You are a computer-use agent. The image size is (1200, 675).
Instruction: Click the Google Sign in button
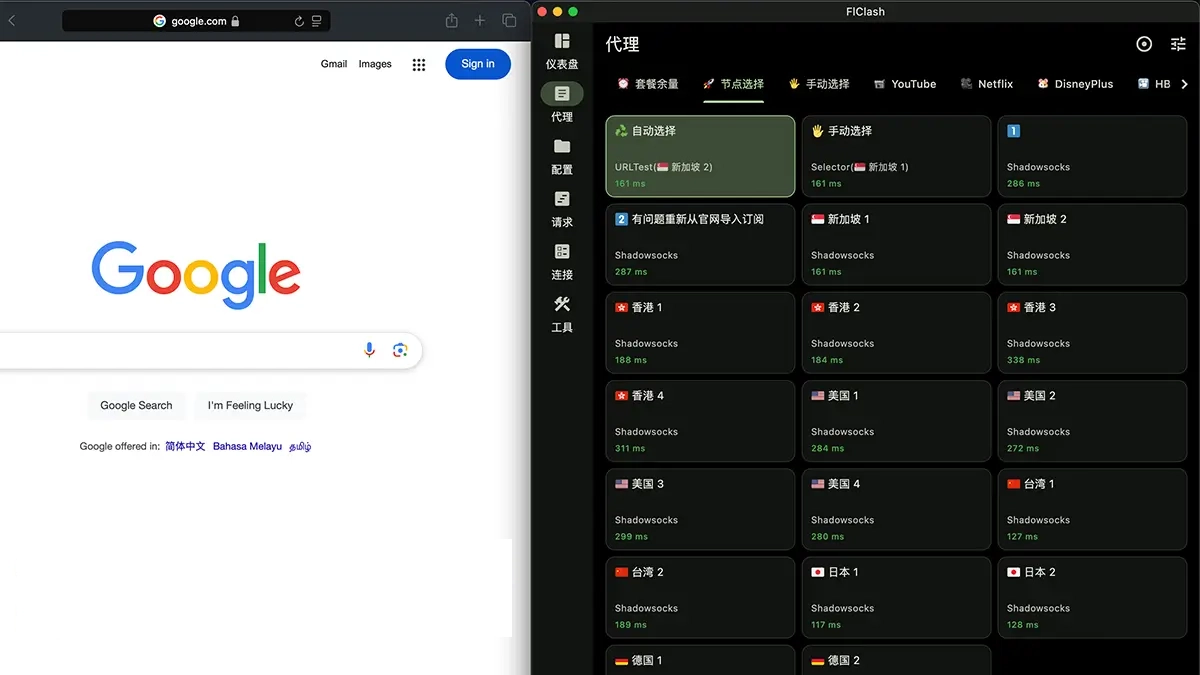477,64
